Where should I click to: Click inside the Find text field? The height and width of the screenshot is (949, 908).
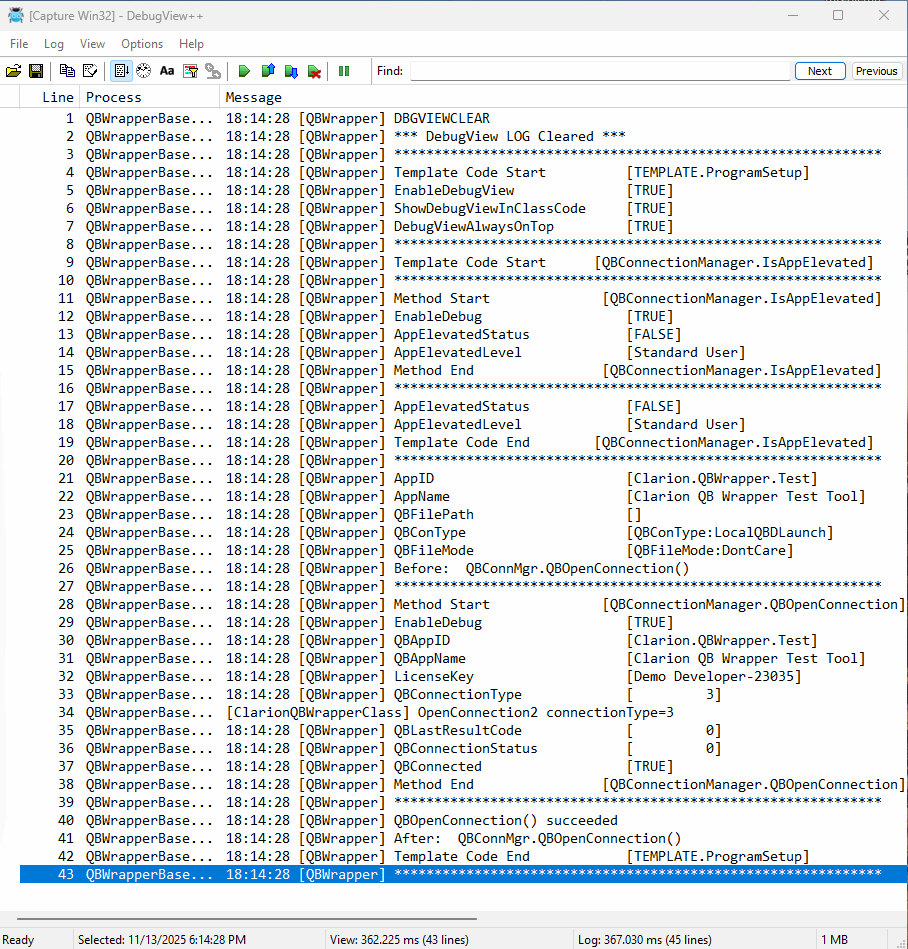(x=600, y=71)
